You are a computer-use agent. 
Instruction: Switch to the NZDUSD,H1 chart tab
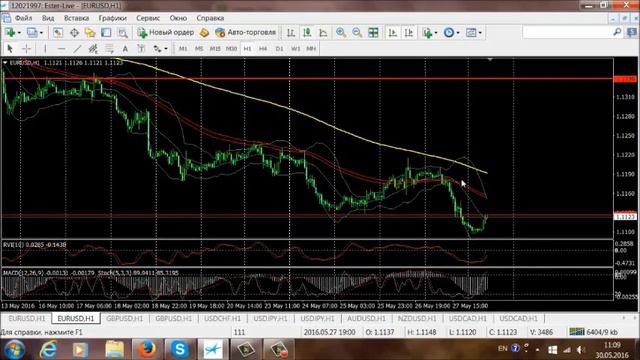(x=417, y=318)
